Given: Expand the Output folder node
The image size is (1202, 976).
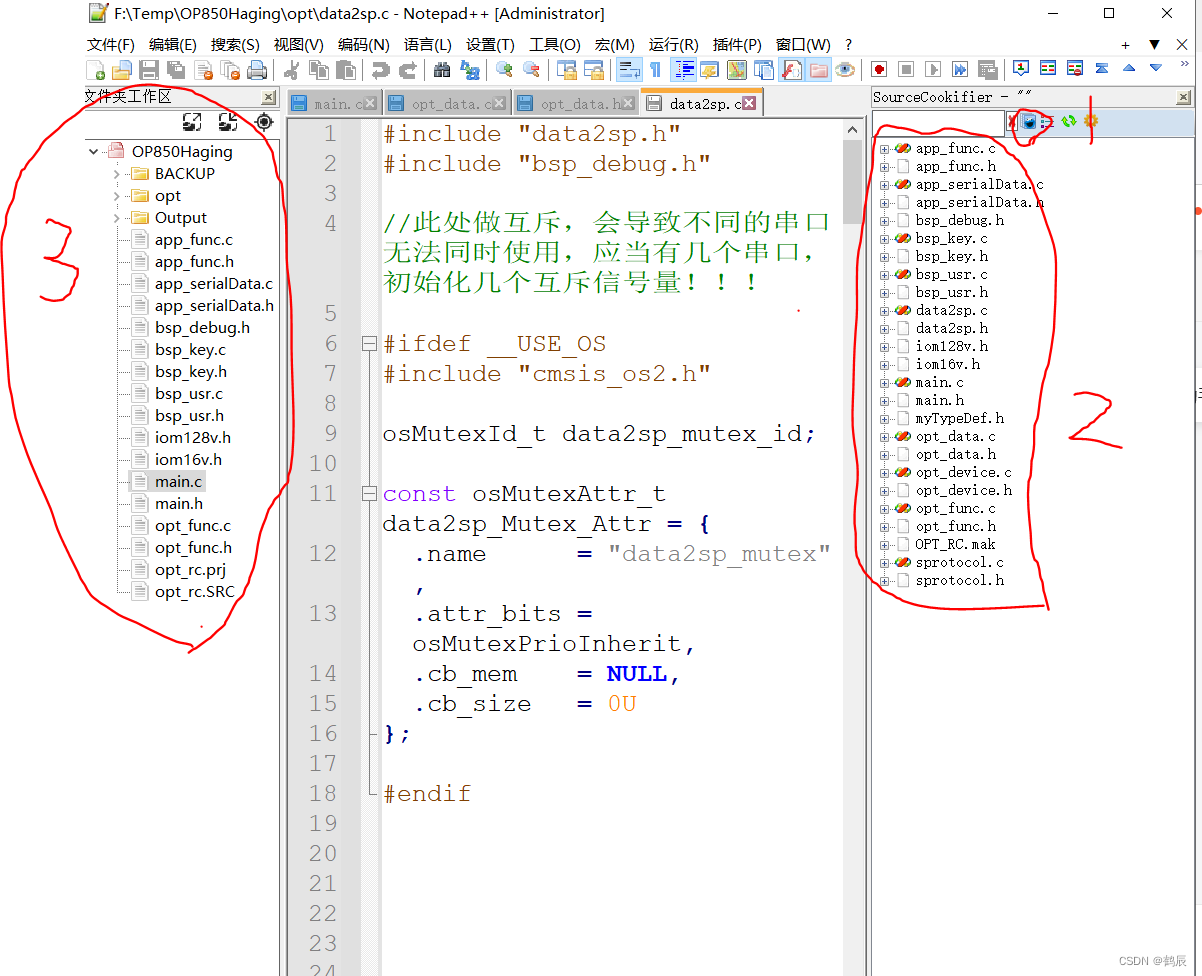Looking at the screenshot, I should pyautogui.click(x=116, y=218).
